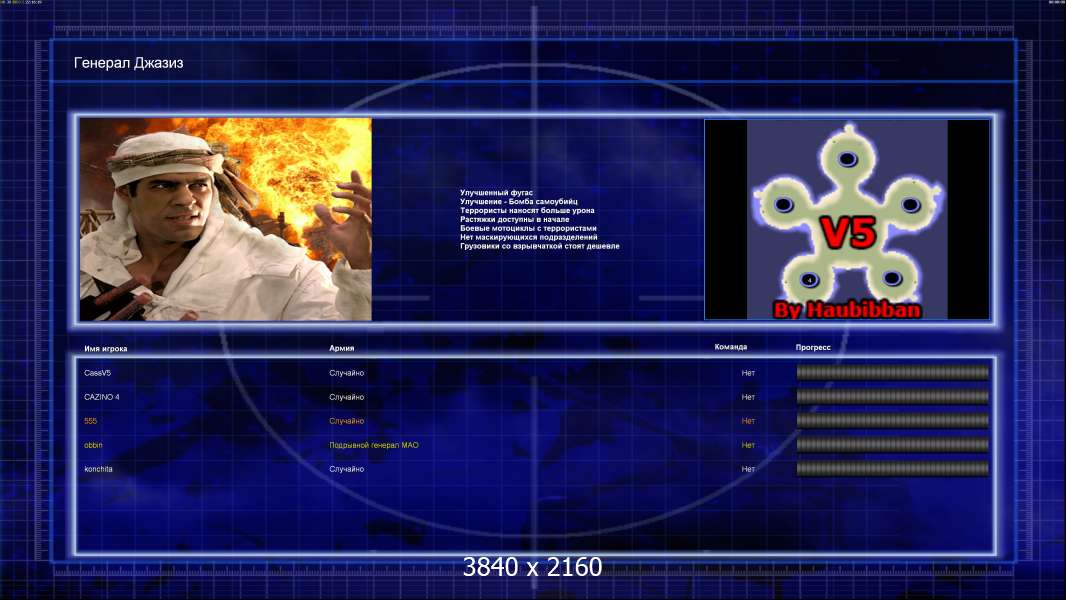Click player 555's army 'Случайно'
Image resolution: width=1066 pixels, height=600 pixels.
click(347, 421)
